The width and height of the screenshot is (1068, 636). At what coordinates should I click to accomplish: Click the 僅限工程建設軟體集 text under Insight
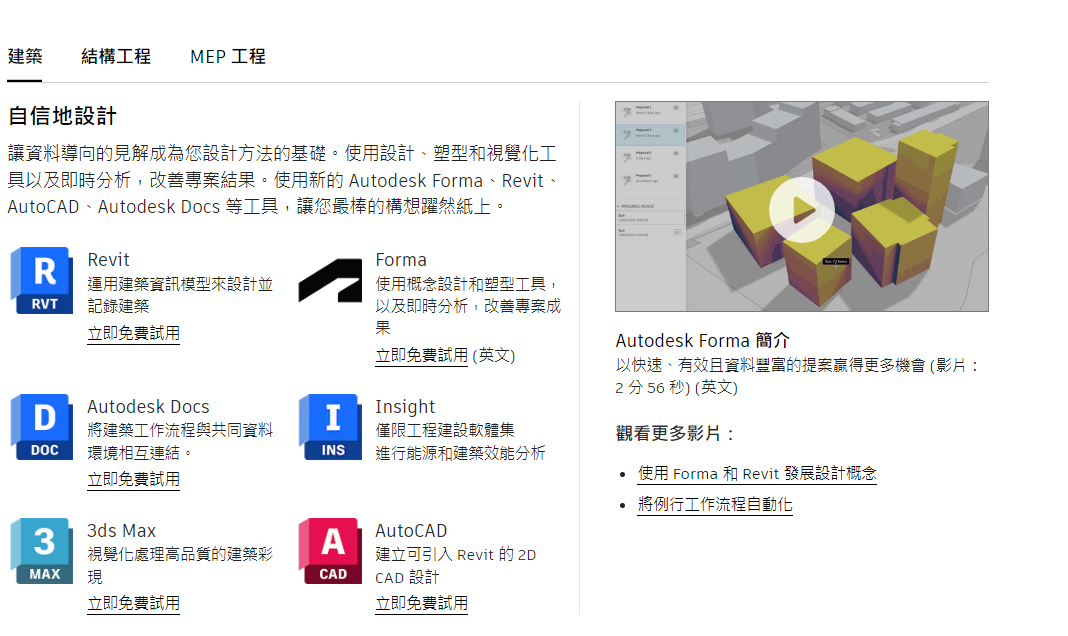click(445, 430)
